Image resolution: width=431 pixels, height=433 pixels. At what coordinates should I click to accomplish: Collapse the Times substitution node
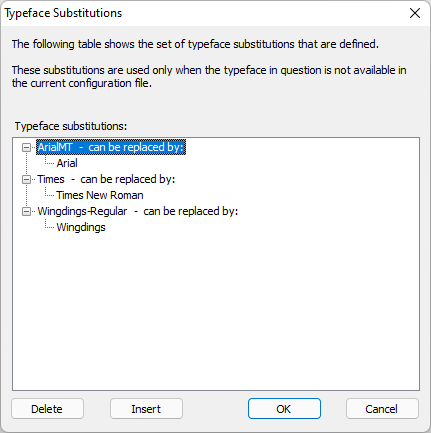pyautogui.click(x=26, y=179)
